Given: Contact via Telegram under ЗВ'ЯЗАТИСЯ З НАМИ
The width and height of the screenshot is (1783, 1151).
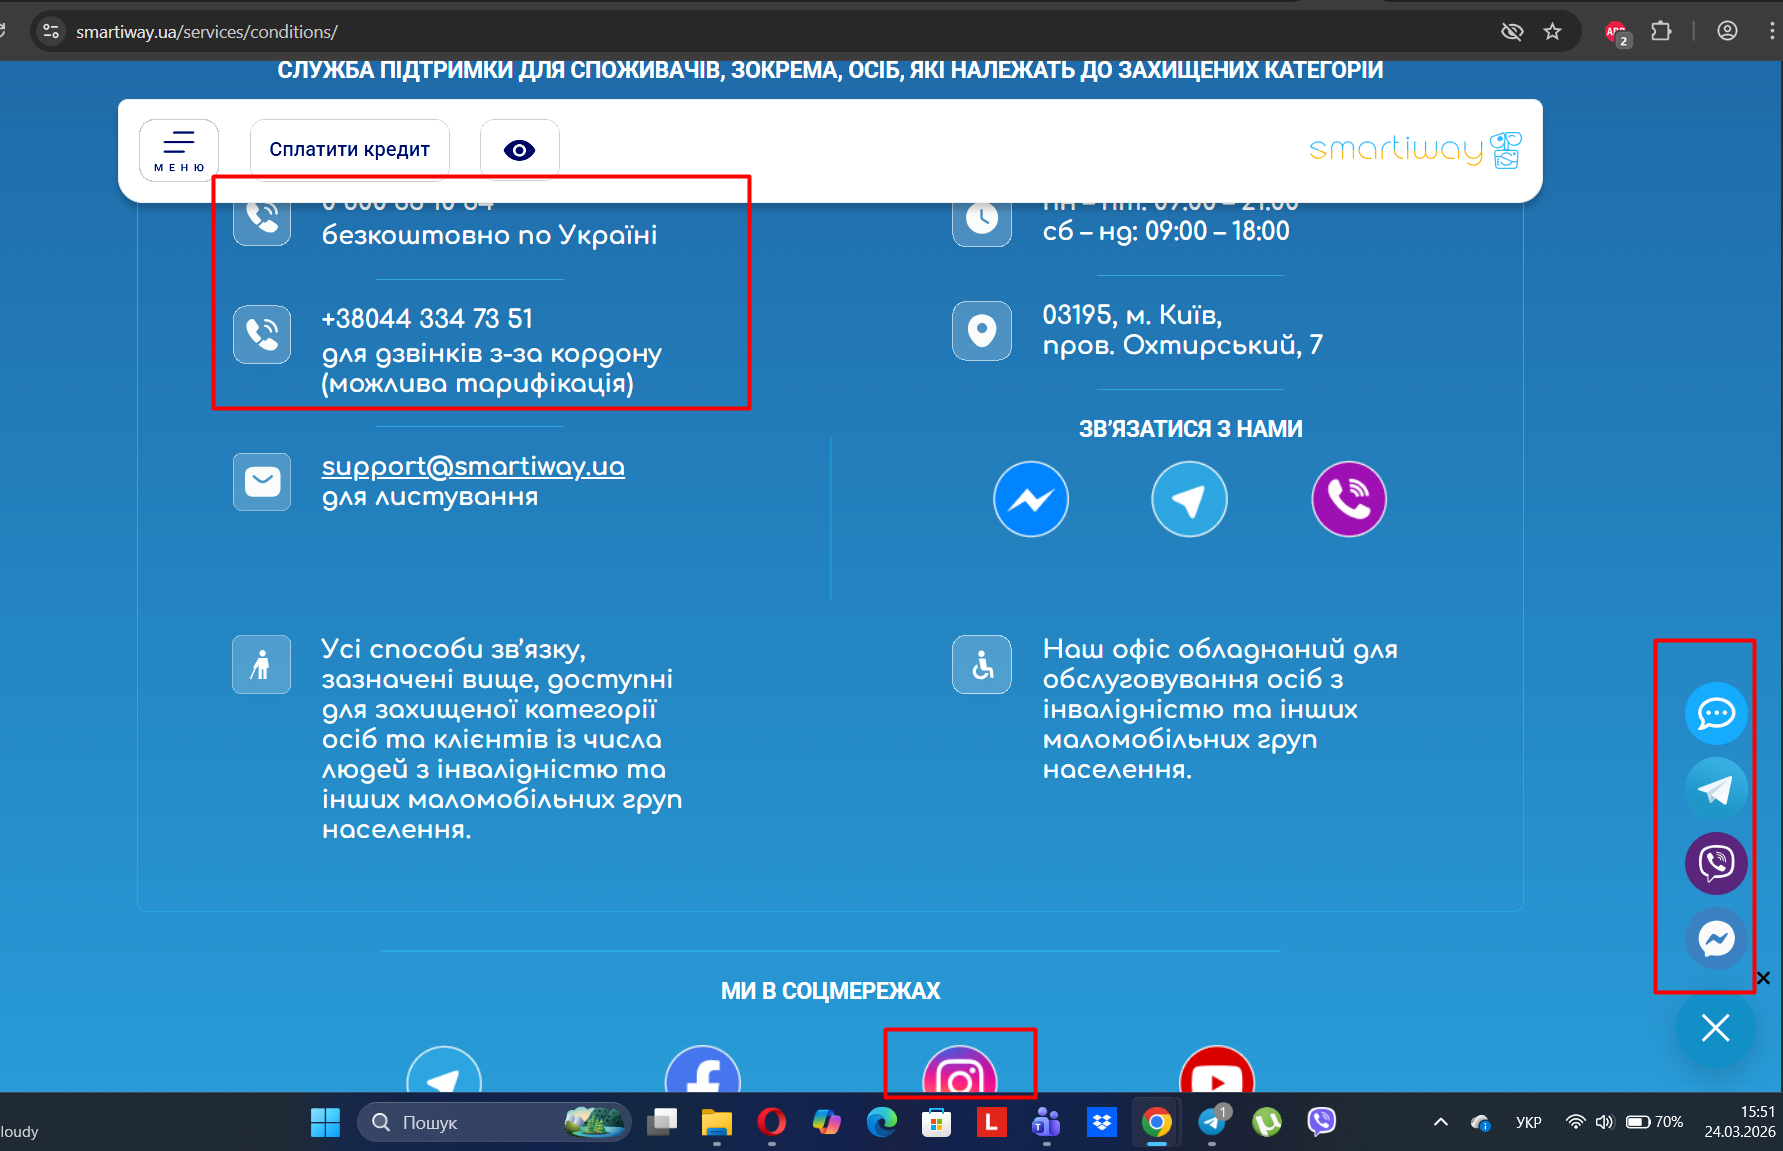Looking at the screenshot, I should (x=1189, y=499).
